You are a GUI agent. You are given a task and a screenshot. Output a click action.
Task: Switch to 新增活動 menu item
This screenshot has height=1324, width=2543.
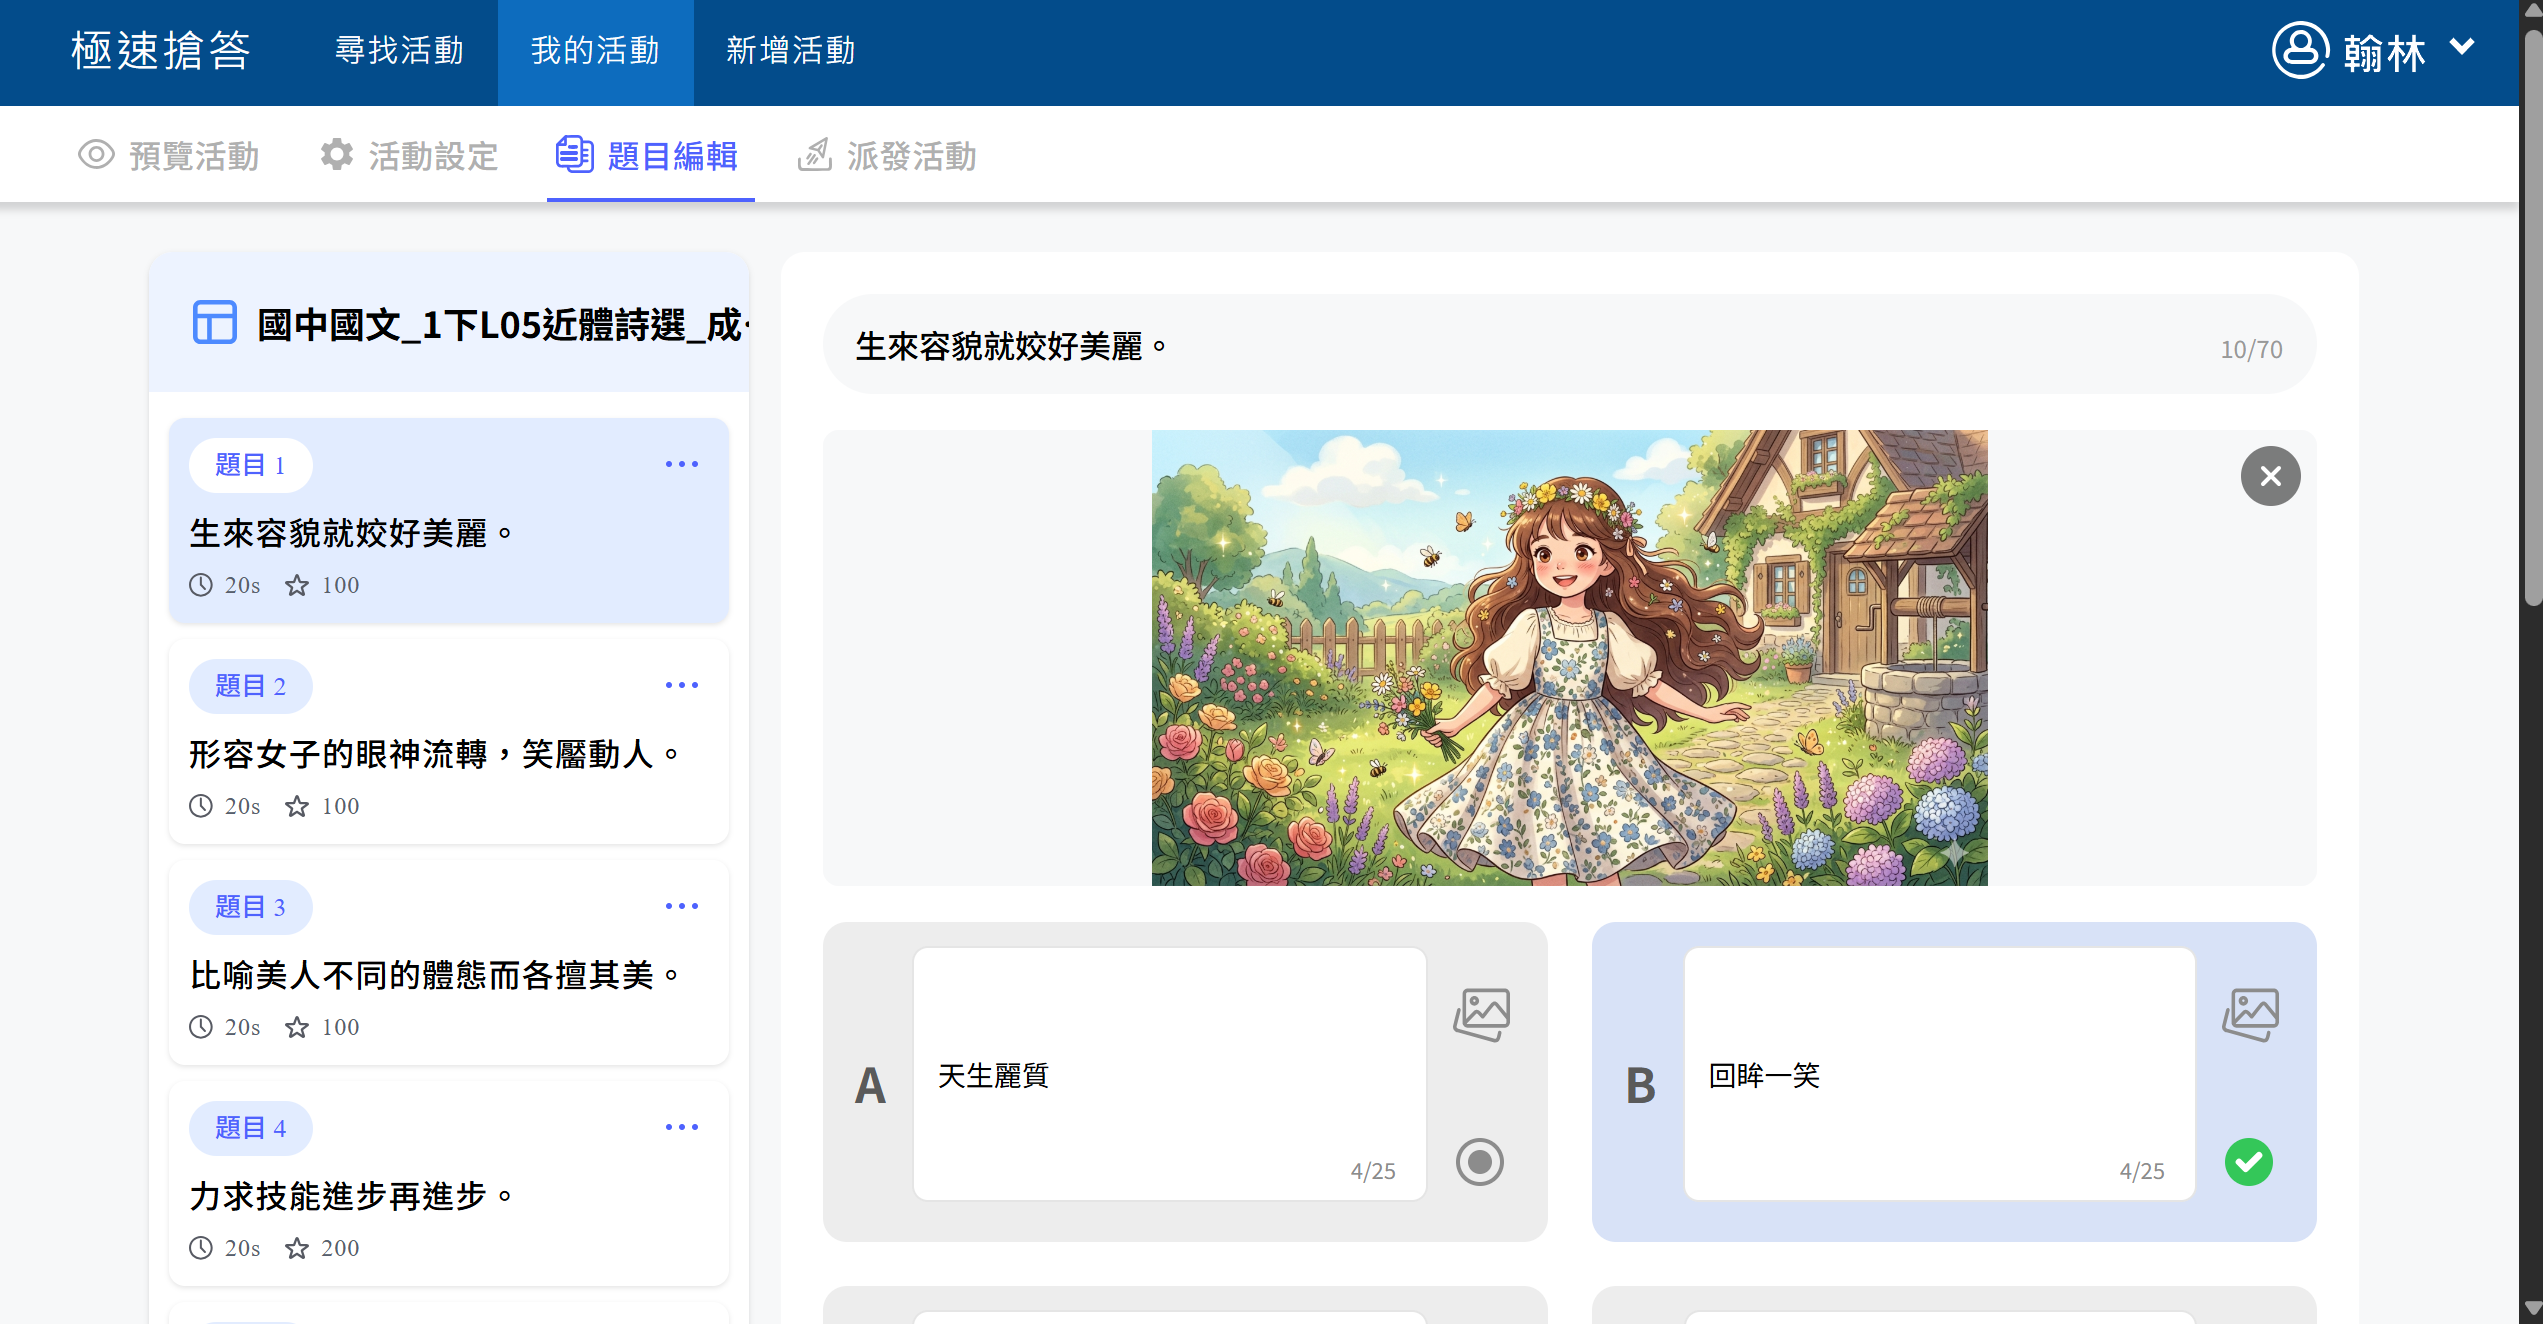(x=790, y=51)
